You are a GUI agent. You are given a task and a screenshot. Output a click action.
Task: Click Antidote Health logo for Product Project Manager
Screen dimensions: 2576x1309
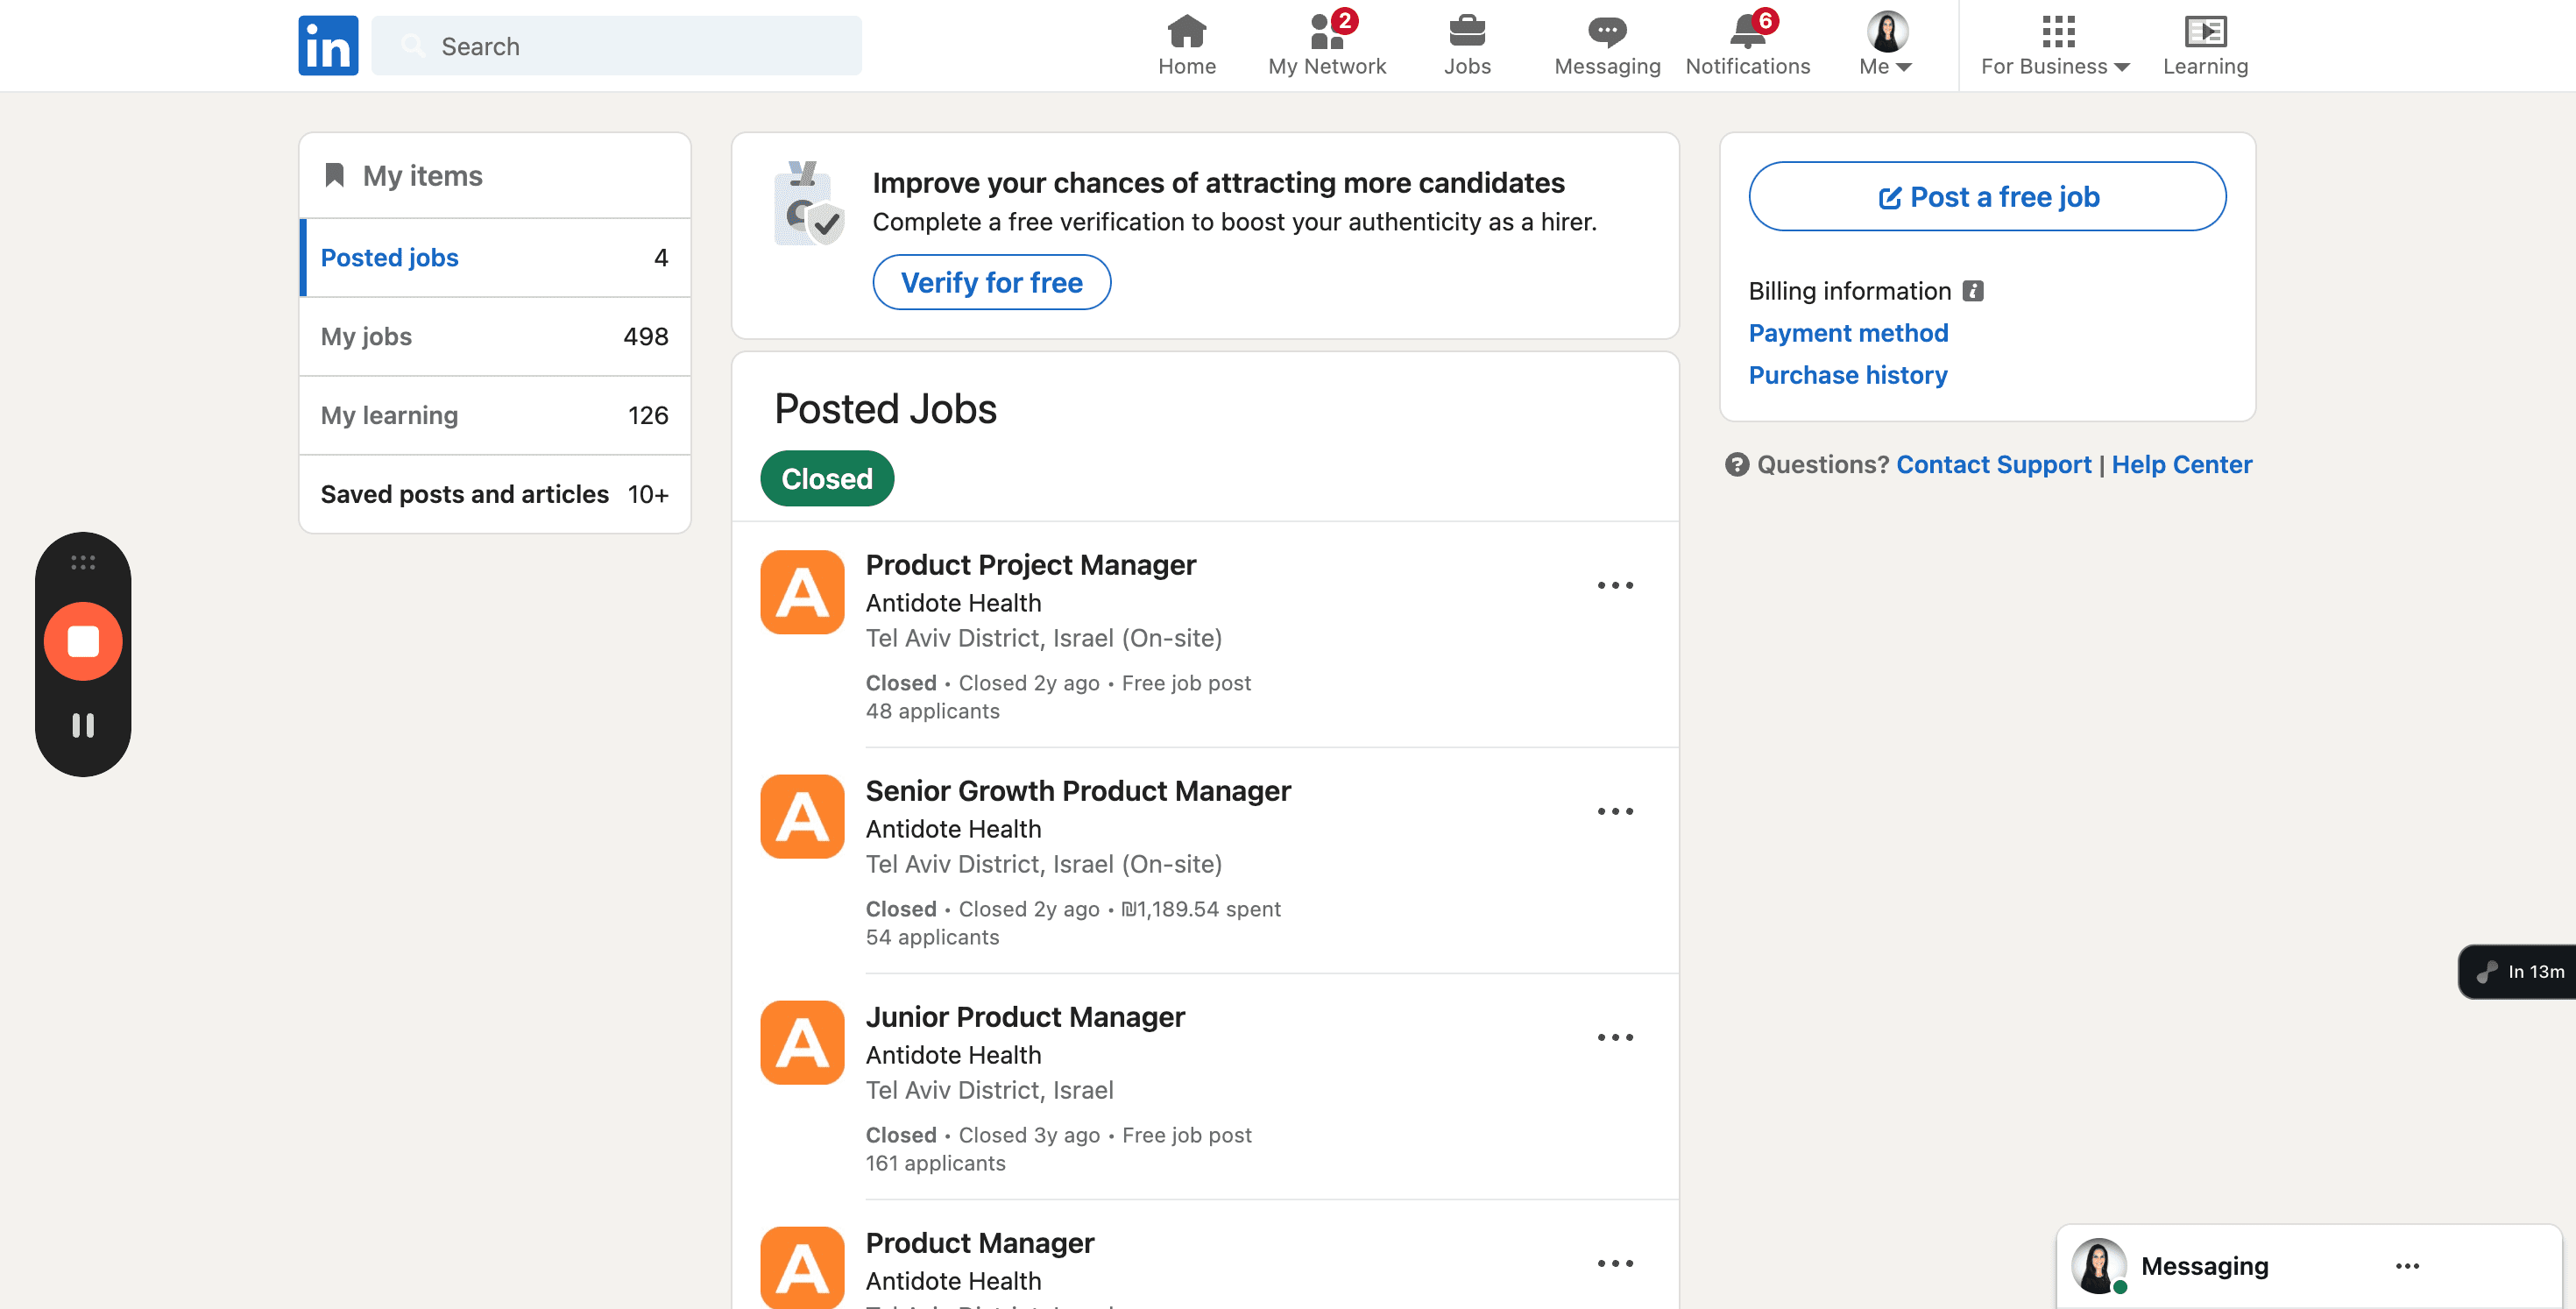point(802,592)
